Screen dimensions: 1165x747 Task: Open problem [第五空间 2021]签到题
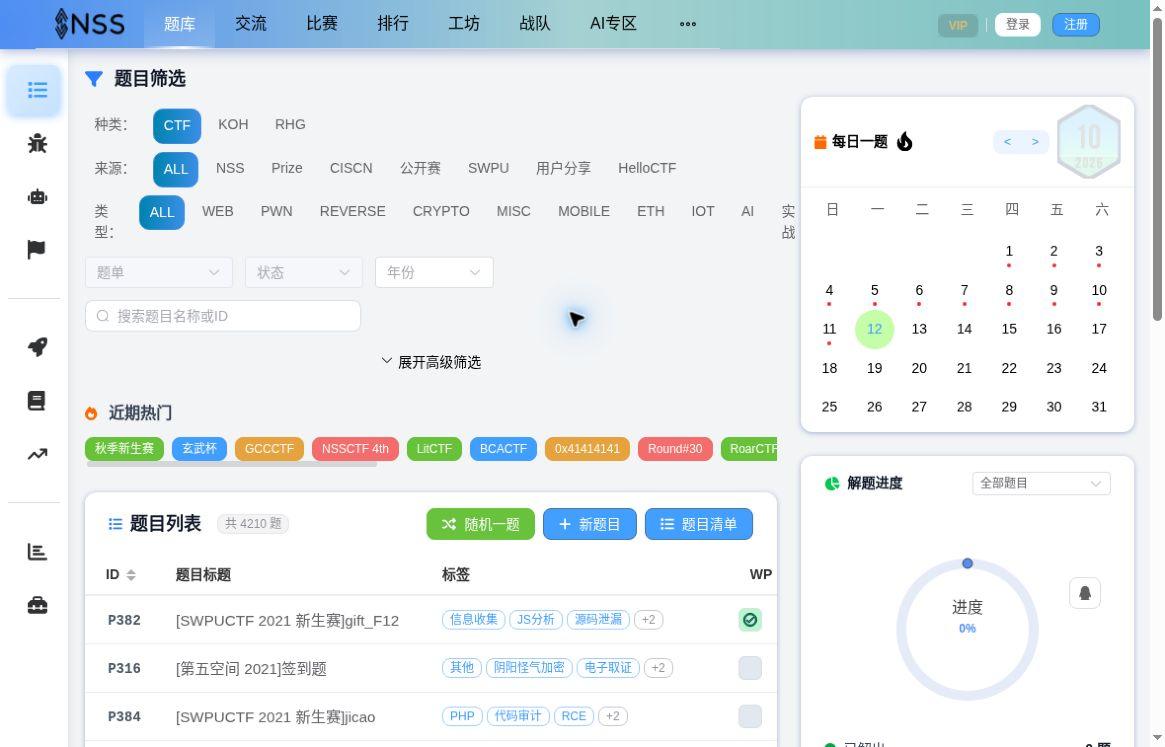(x=251, y=668)
